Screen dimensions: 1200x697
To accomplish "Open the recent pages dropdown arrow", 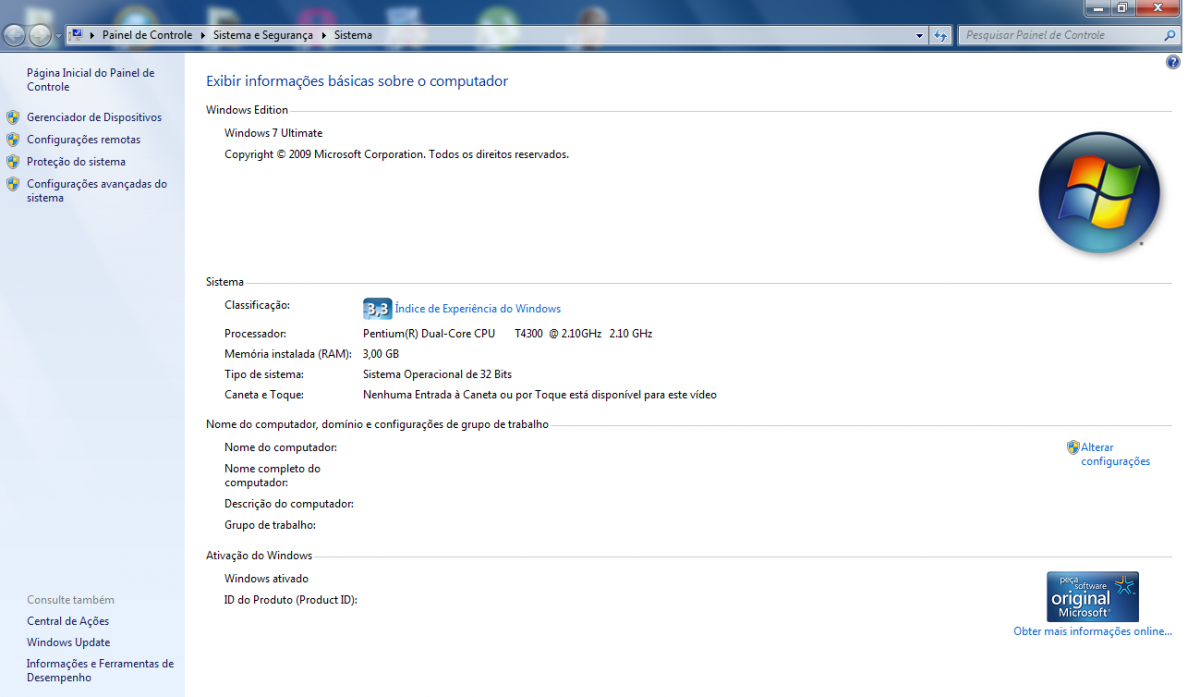I will [x=58, y=36].
